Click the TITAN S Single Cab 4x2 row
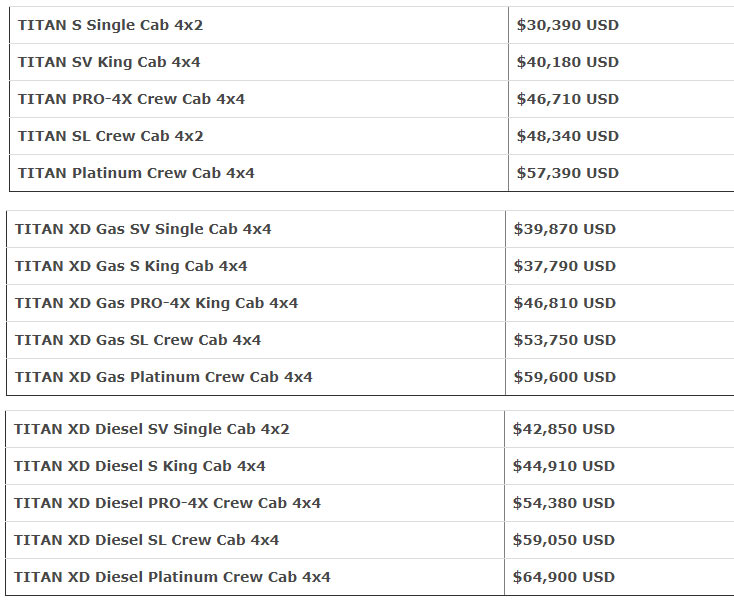This screenshot has width=734, height=602. (x=110, y=25)
